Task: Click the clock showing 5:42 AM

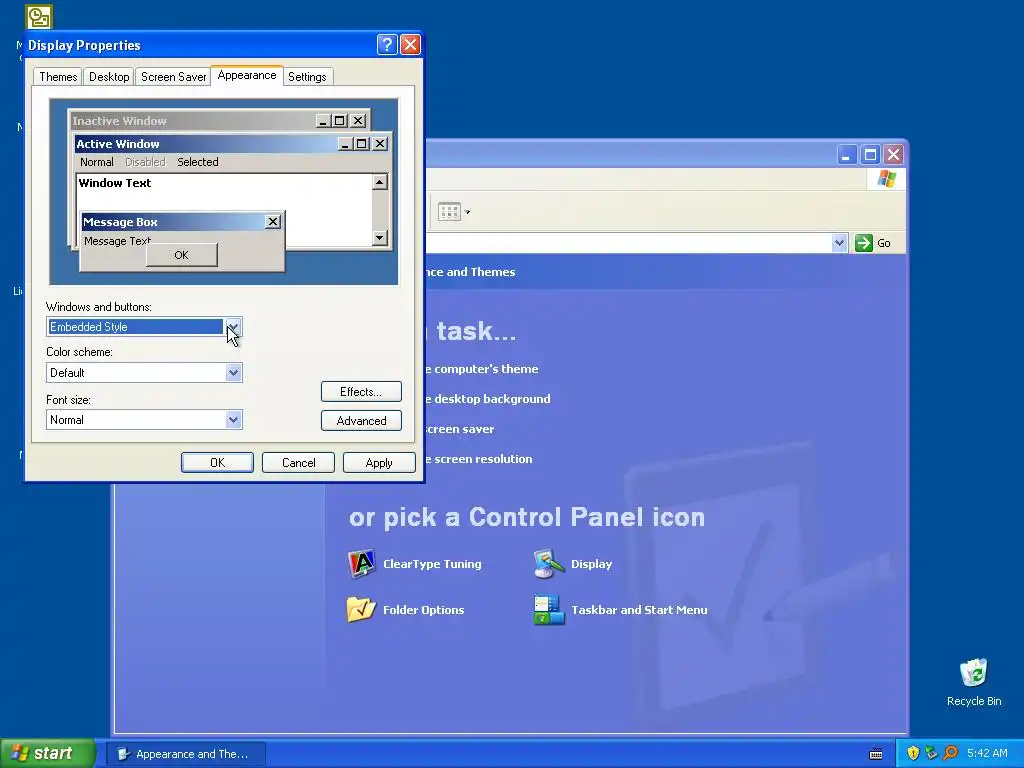Action: [x=987, y=753]
